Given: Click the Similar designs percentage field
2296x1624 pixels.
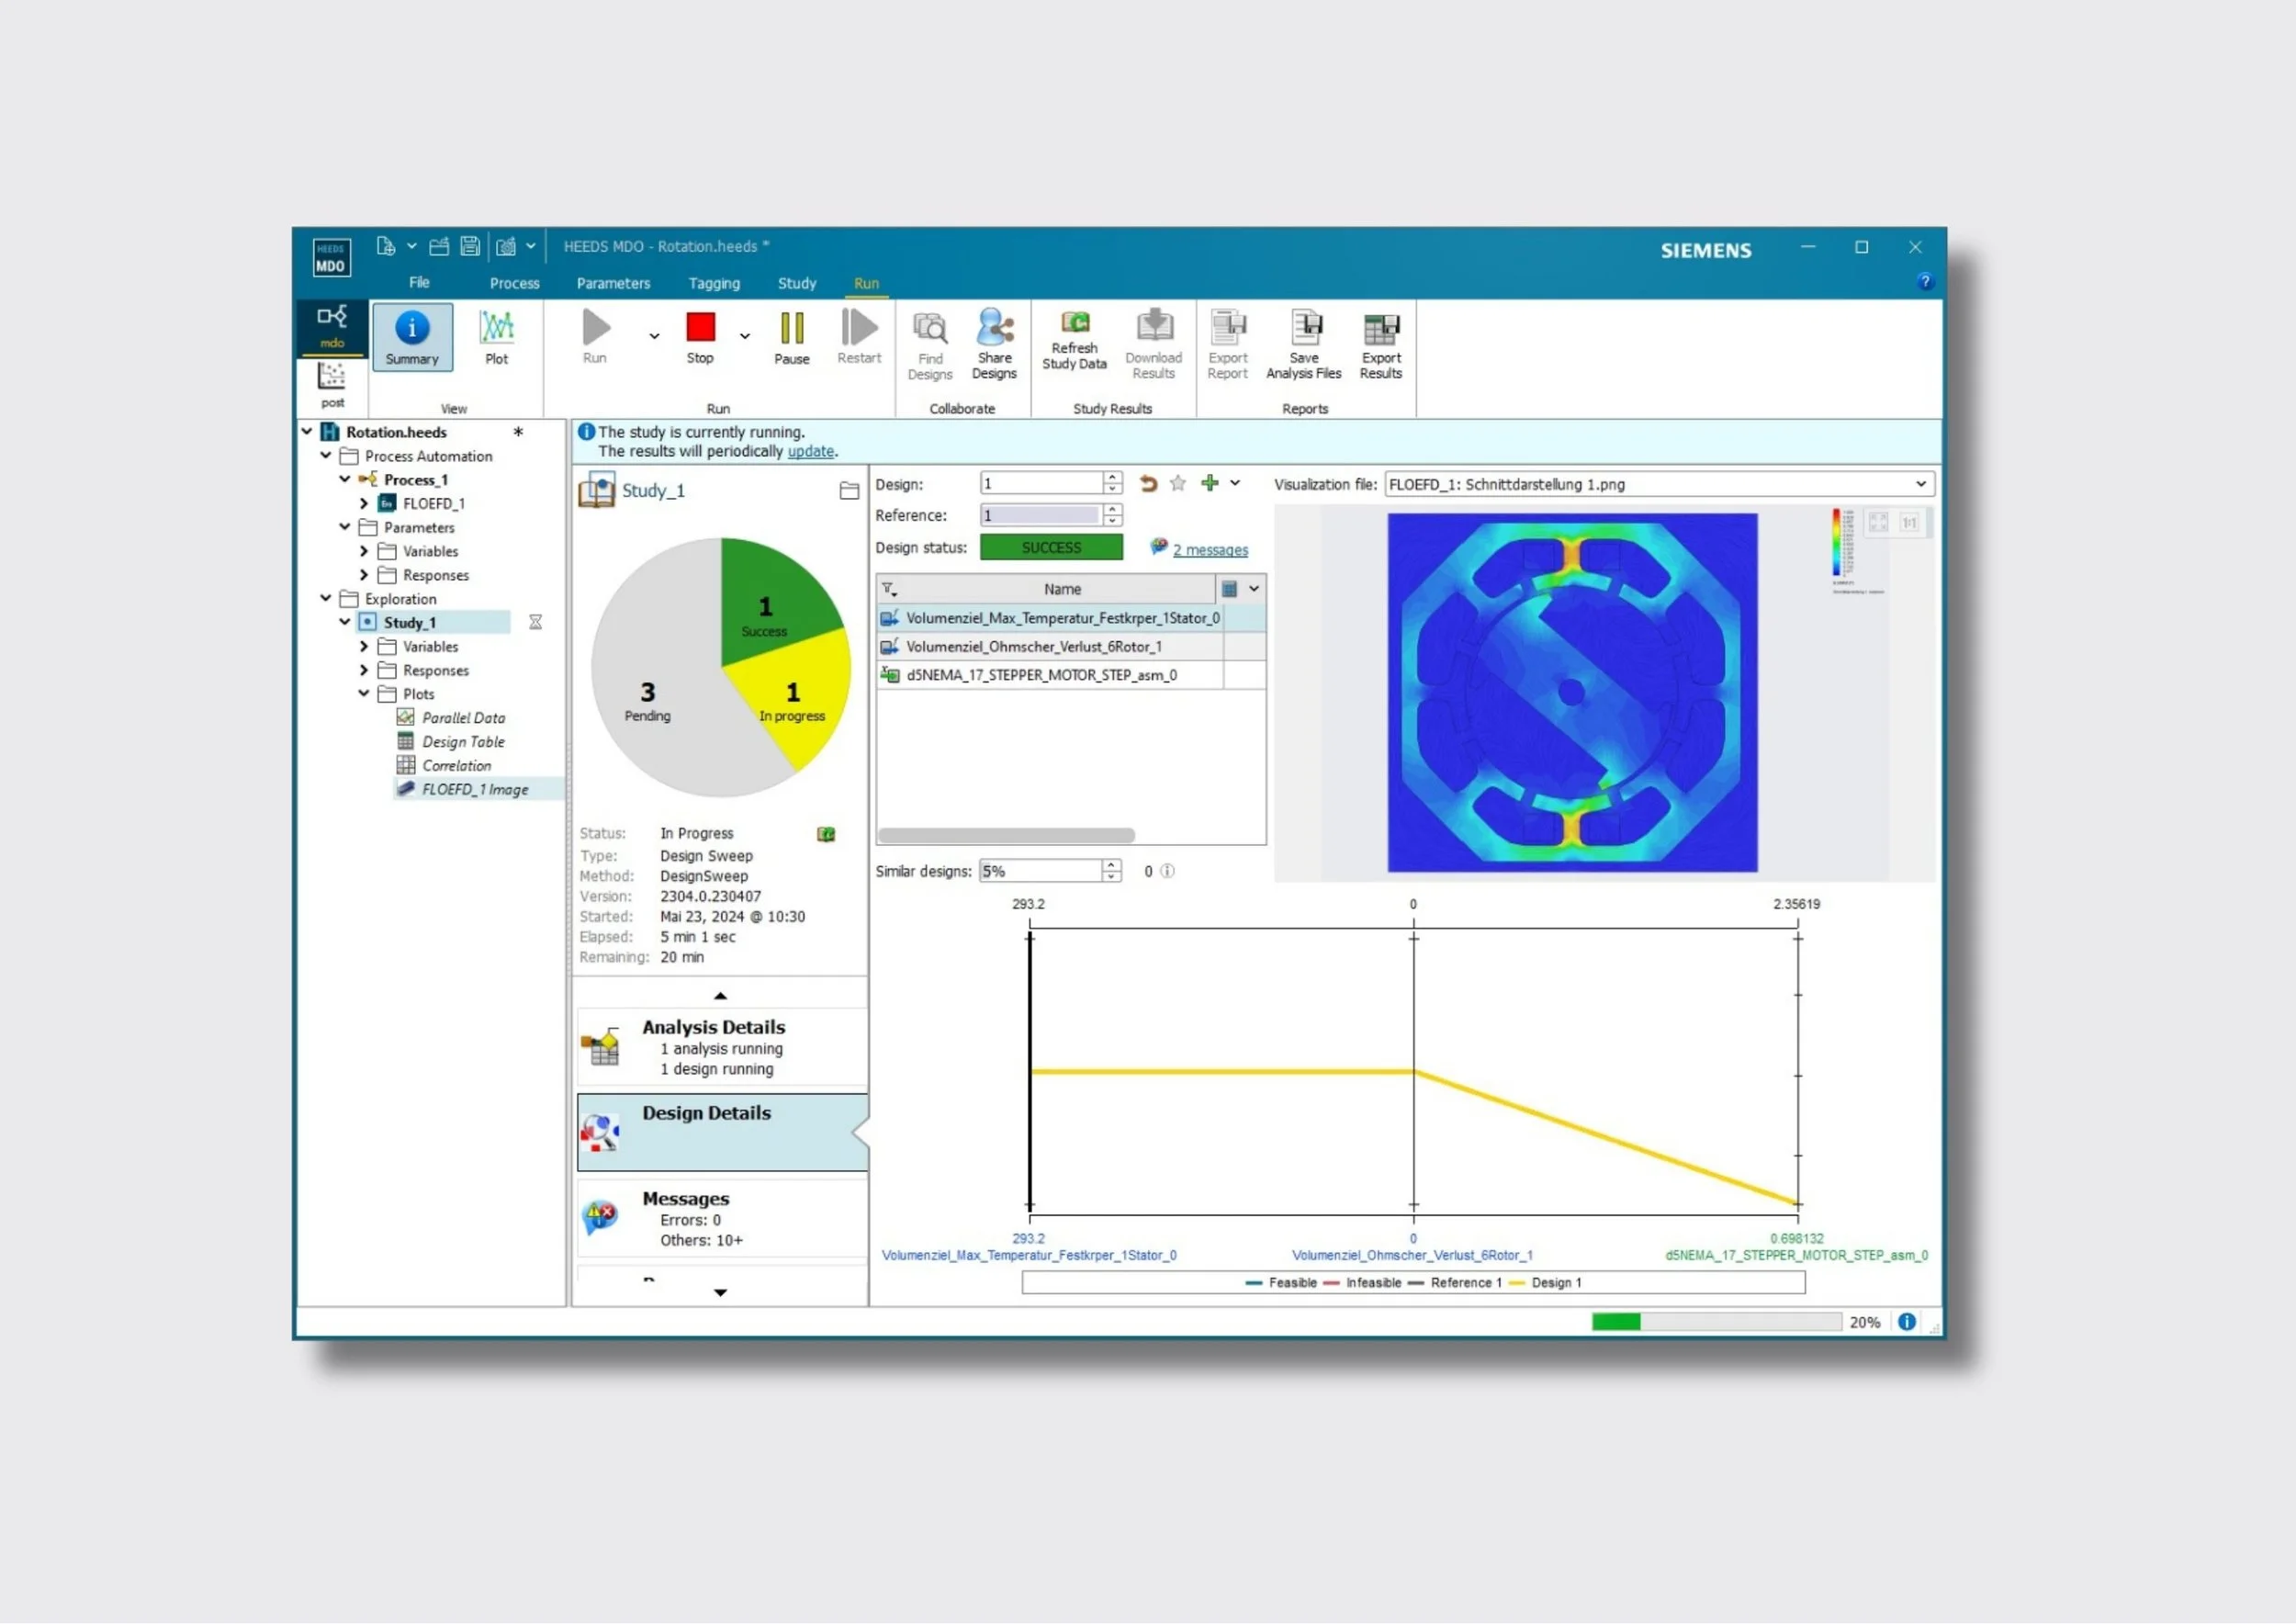Looking at the screenshot, I should pos(1039,871).
